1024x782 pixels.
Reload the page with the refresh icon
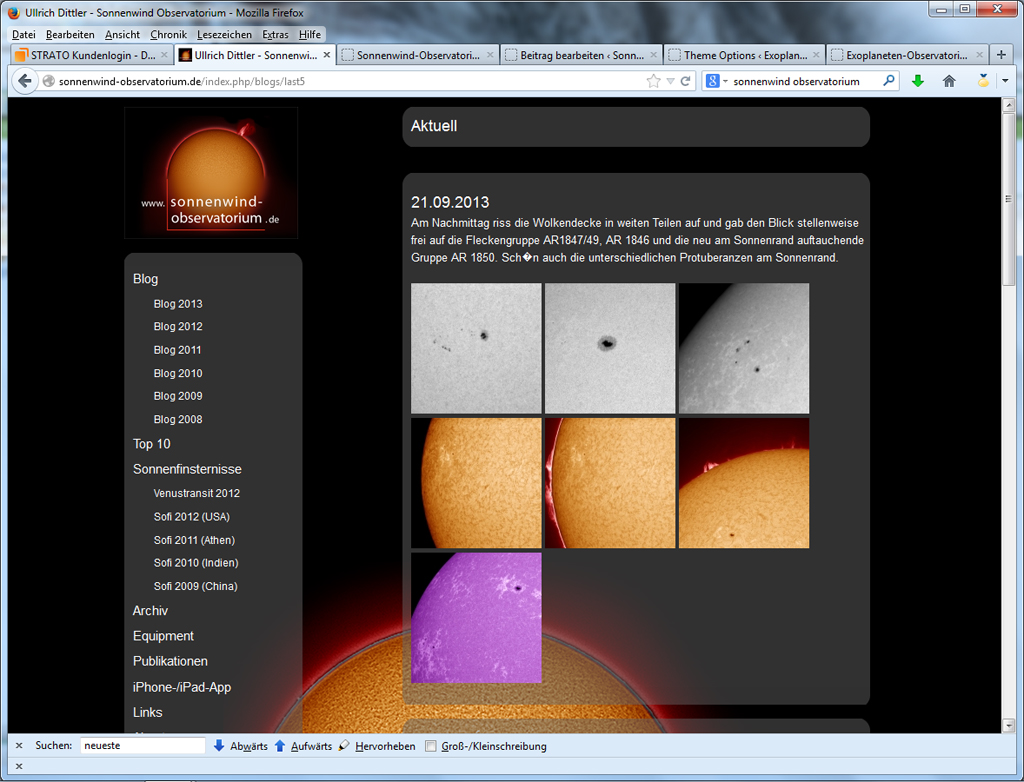click(x=685, y=81)
